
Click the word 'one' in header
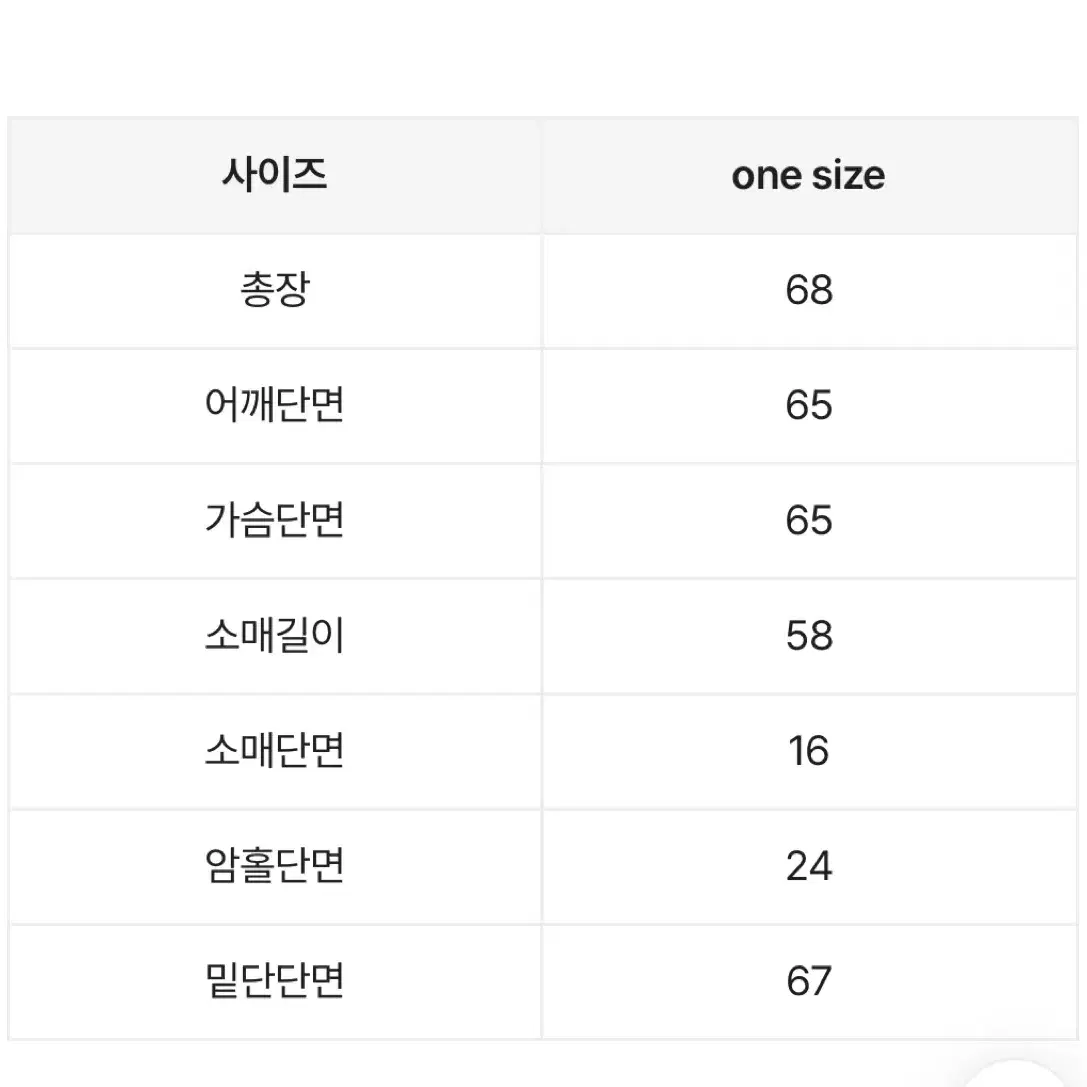766,177
